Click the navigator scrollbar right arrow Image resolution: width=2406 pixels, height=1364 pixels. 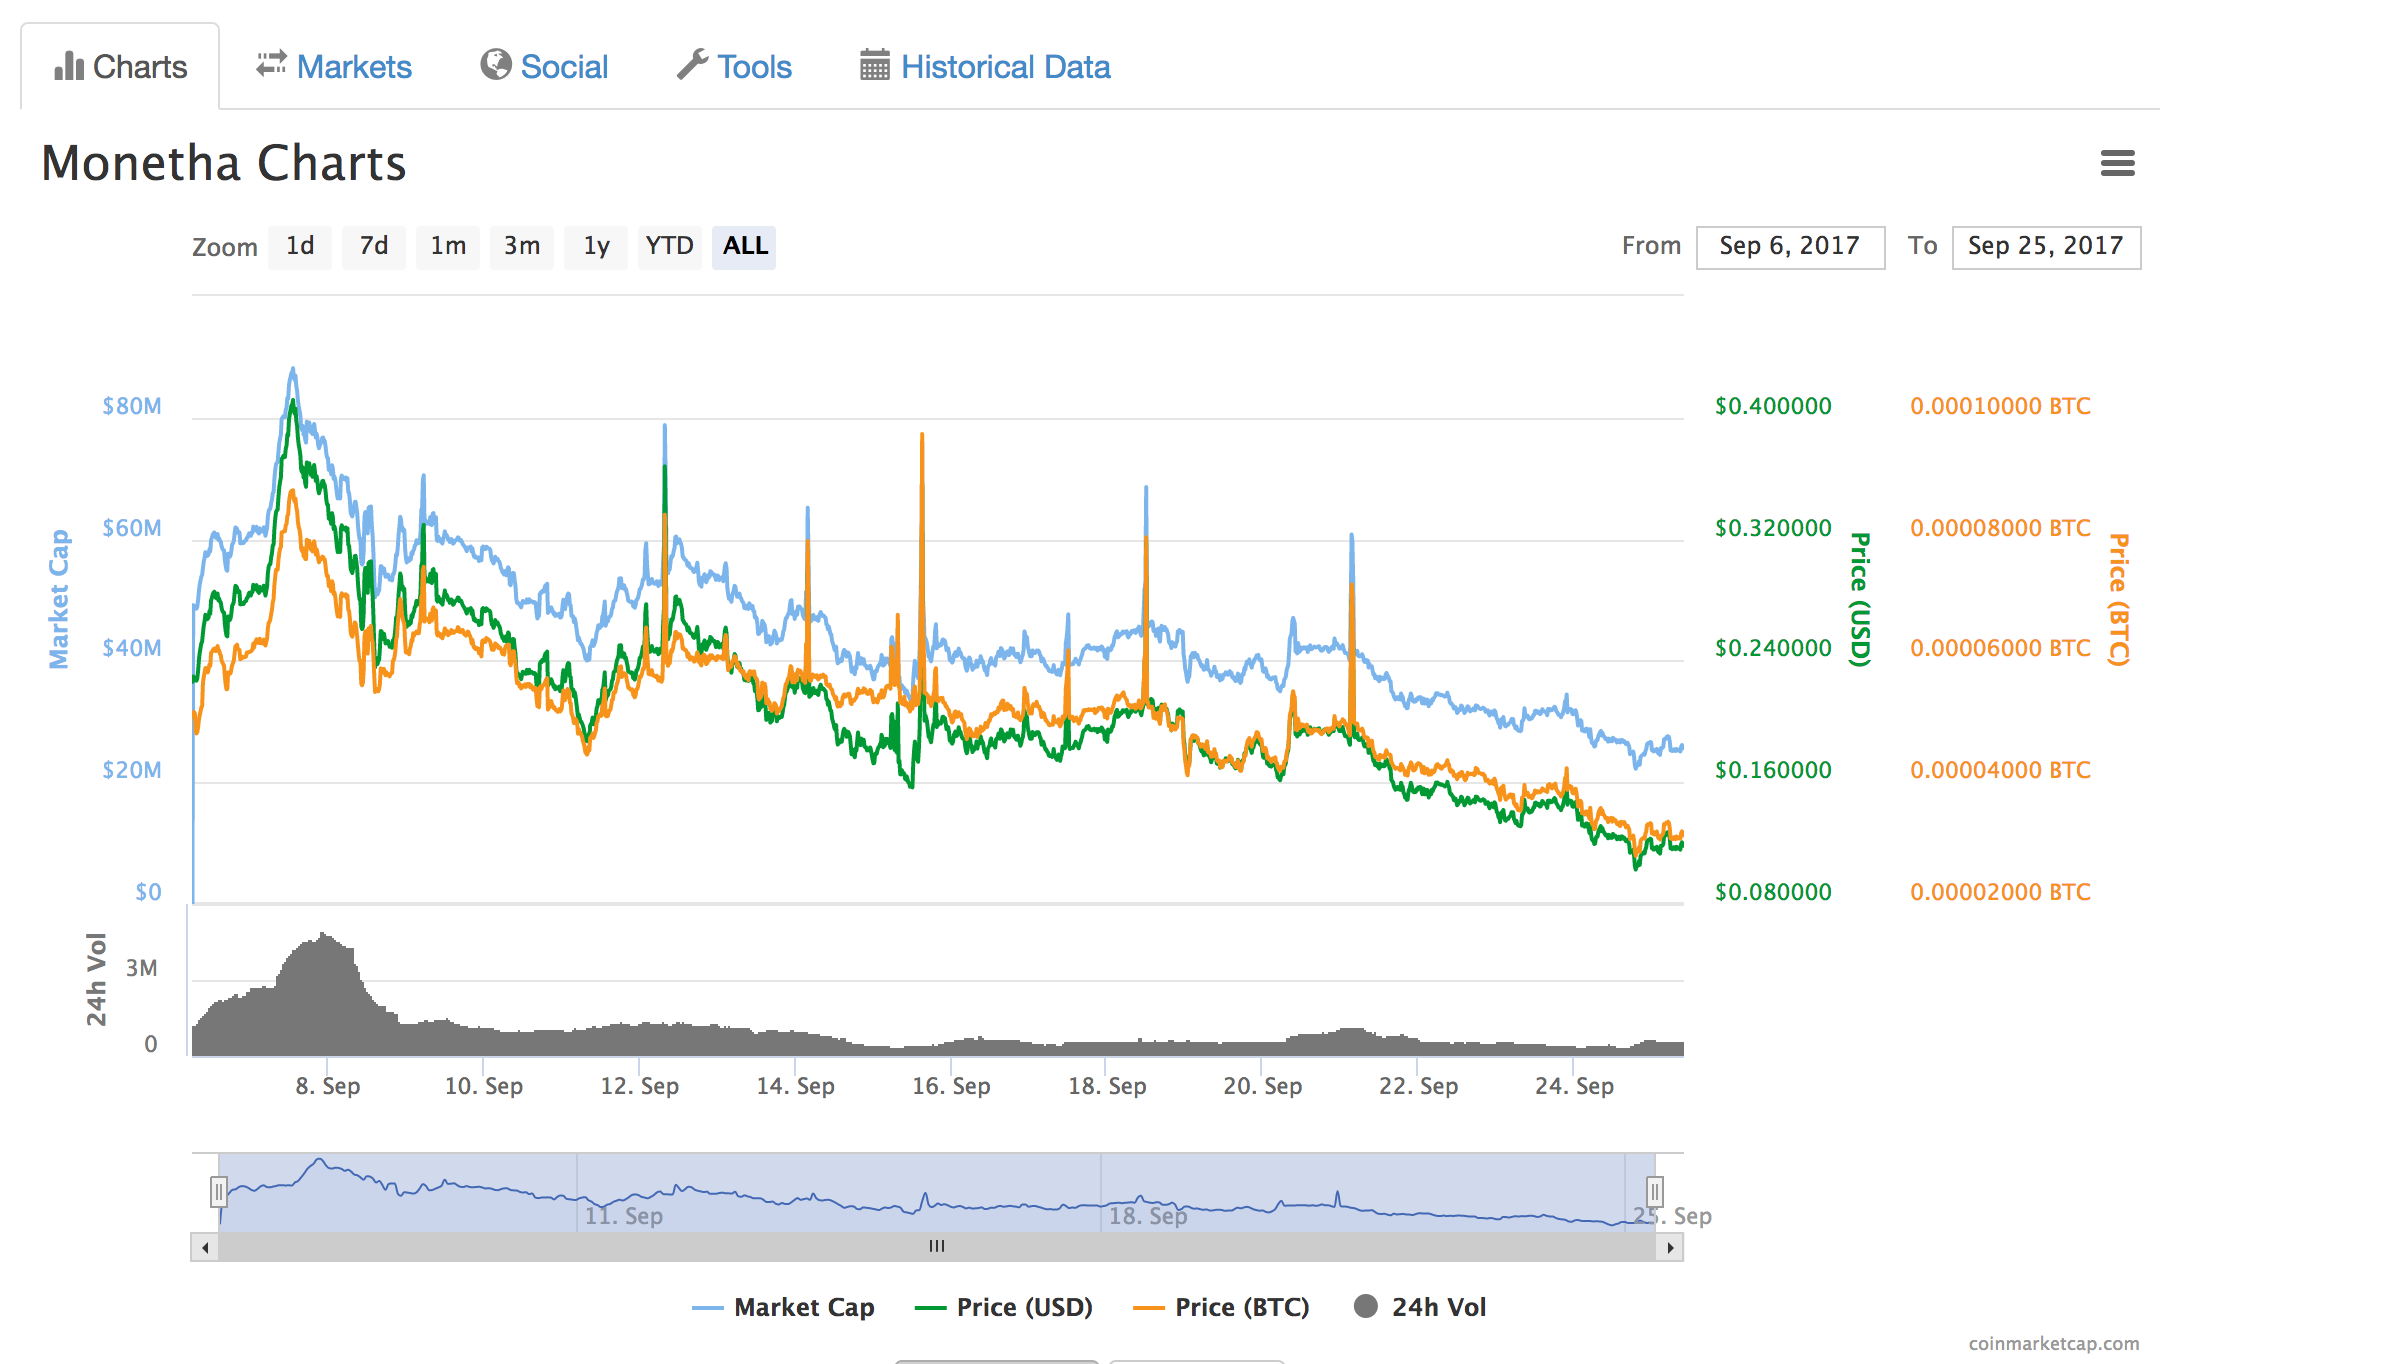pos(1670,1247)
